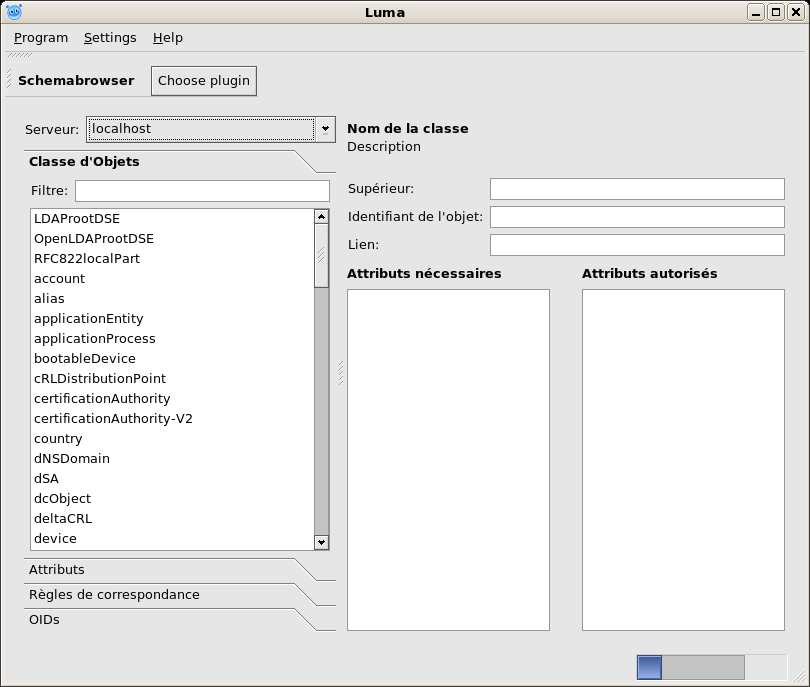The image size is (810, 687).
Task: Open the Settings menu
Action: [110, 38]
